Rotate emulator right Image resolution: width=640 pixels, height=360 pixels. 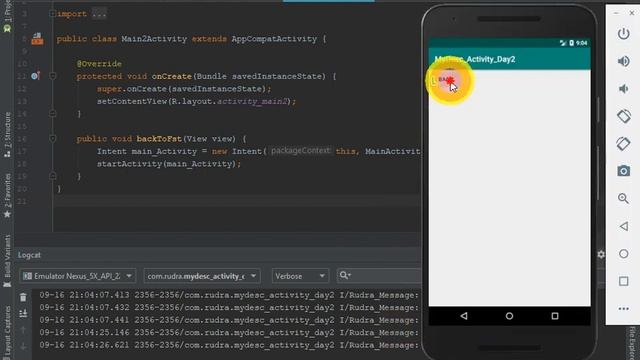pos(623,144)
